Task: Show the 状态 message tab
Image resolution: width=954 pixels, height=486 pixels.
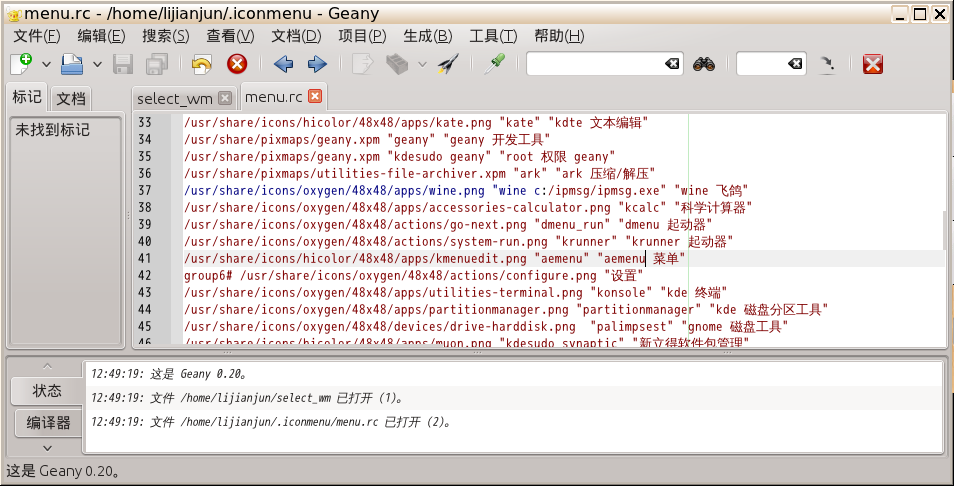Action: click(x=47, y=391)
